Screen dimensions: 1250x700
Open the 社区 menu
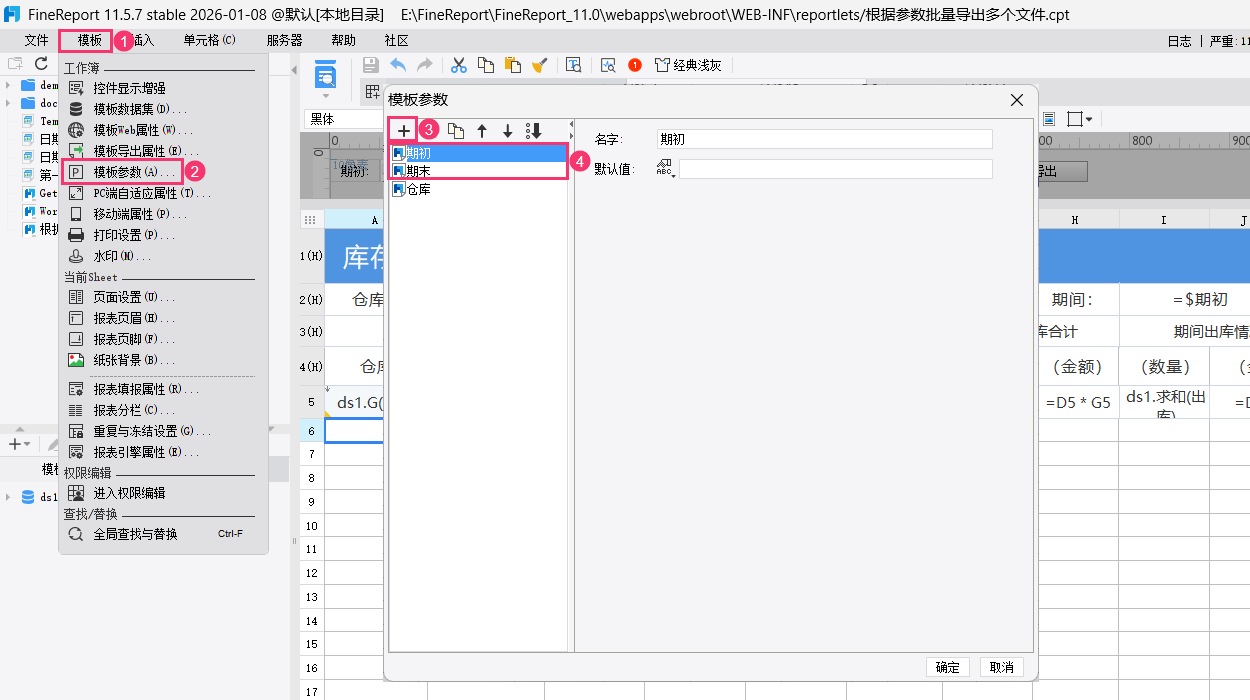pyautogui.click(x=396, y=41)
